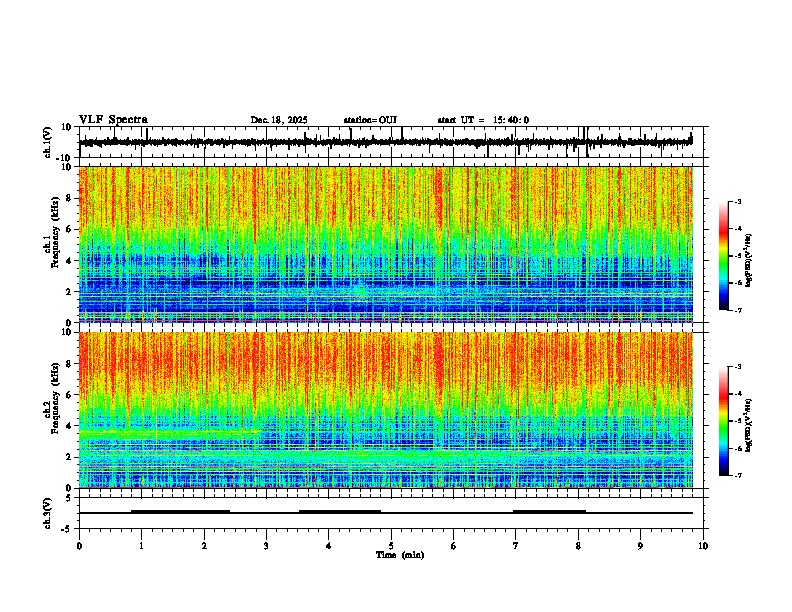Click the "10" tick label on the time axis
Viewport: 792px width, 612px height.
(703, 546)
